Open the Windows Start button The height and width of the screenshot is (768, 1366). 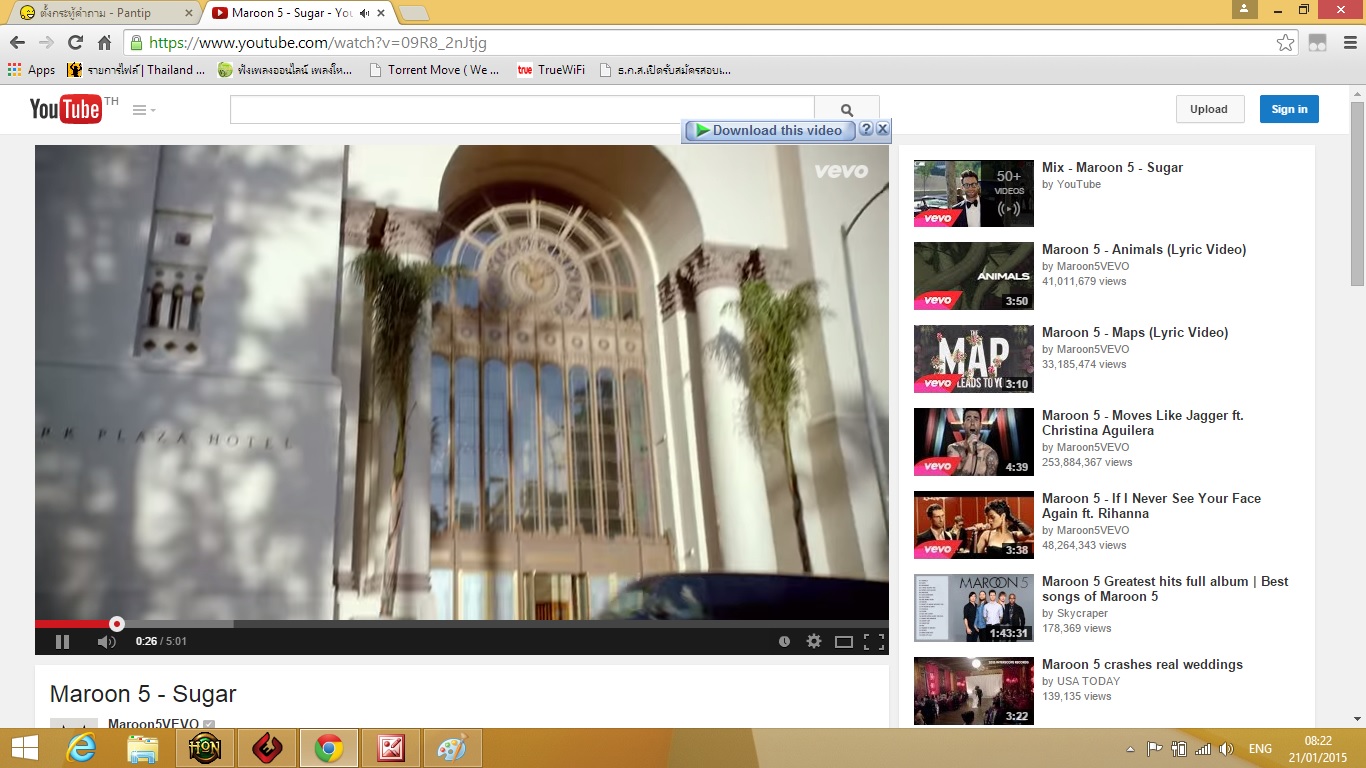point(24,748)
